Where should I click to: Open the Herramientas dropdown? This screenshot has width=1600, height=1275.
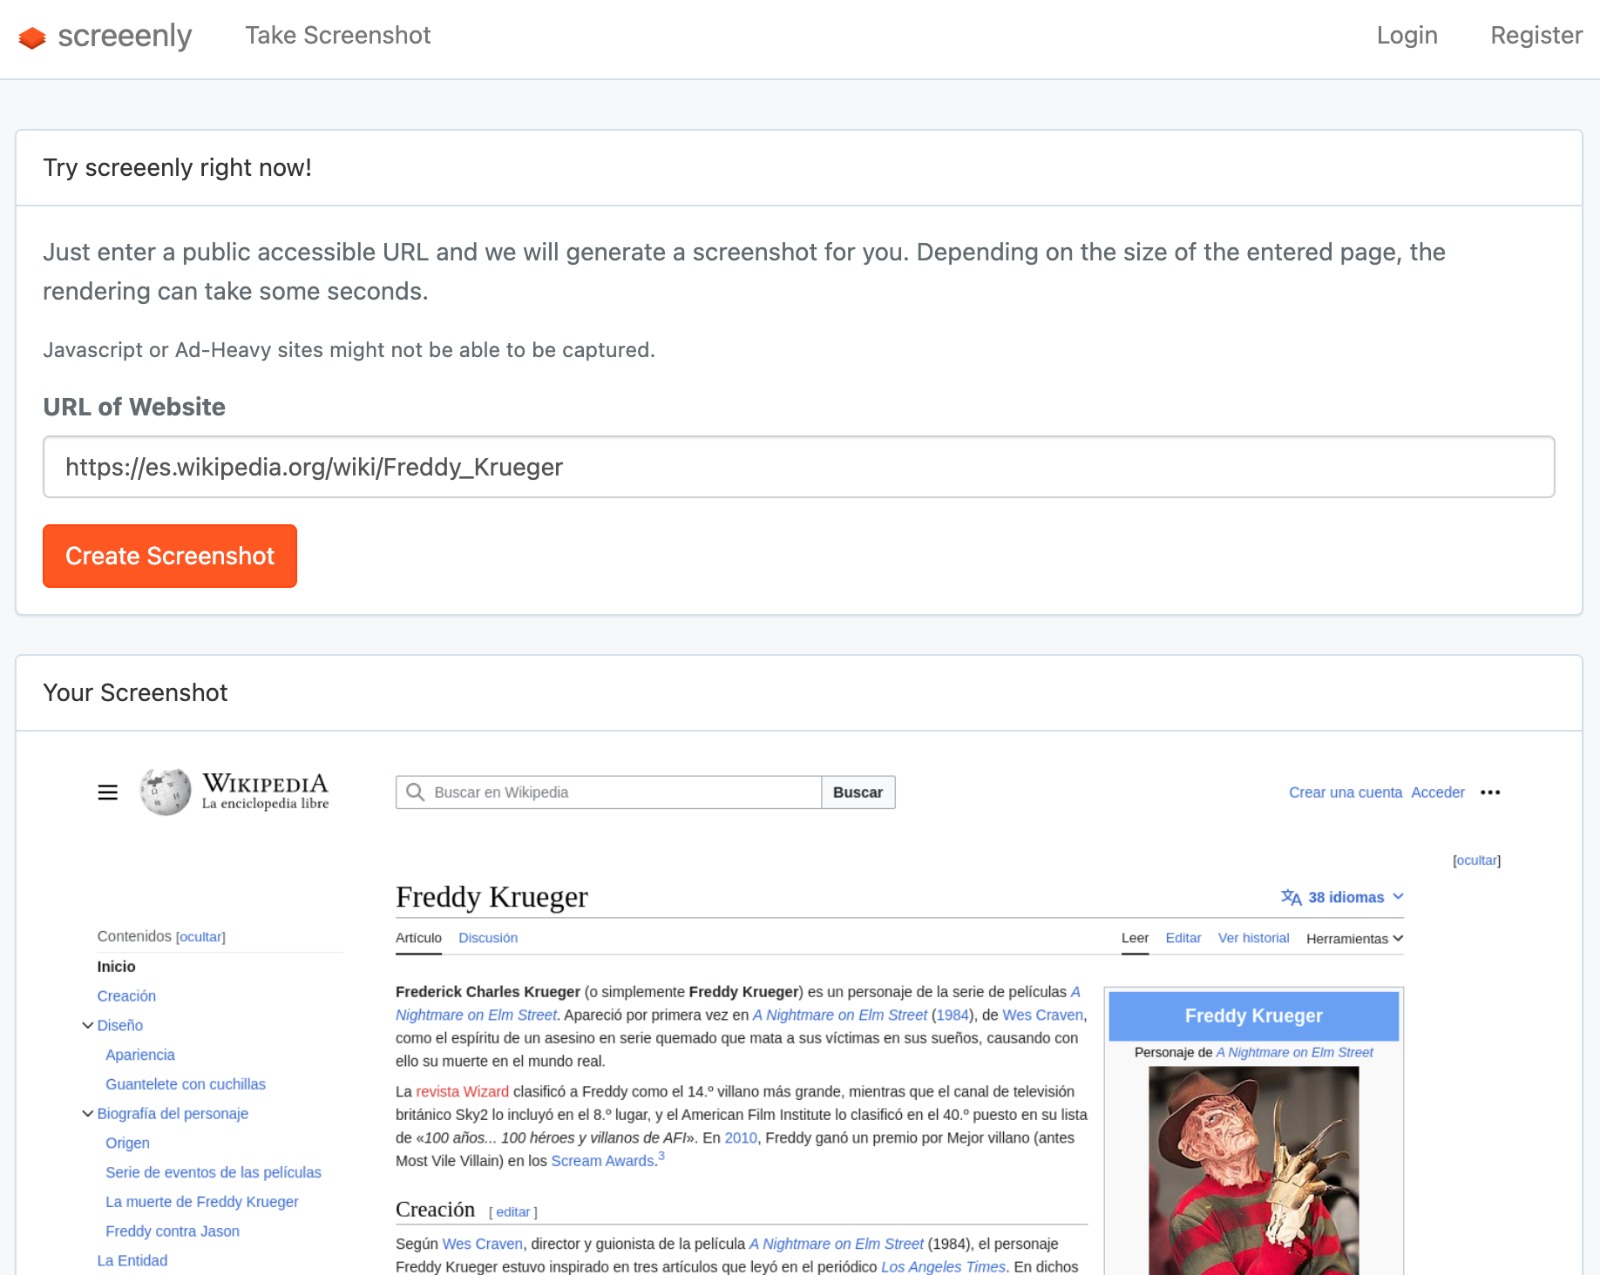[1354, 938]
